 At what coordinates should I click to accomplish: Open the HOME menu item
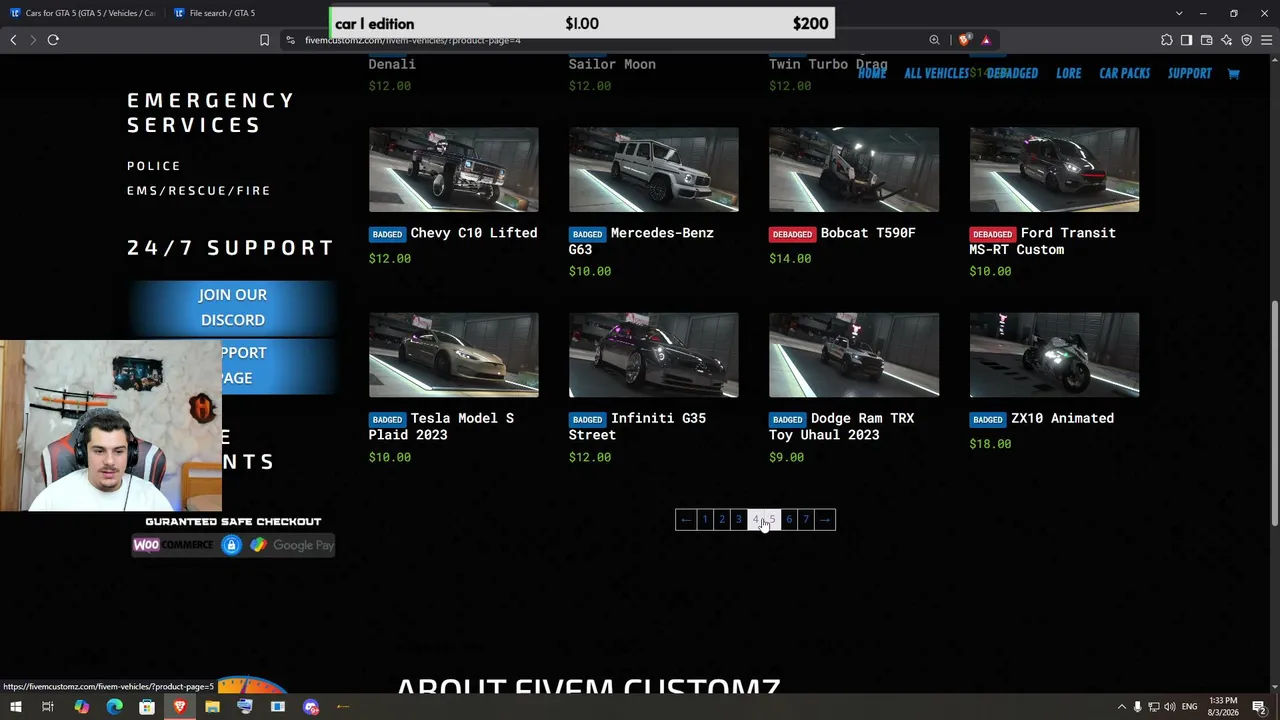click(x=872, y=73)
